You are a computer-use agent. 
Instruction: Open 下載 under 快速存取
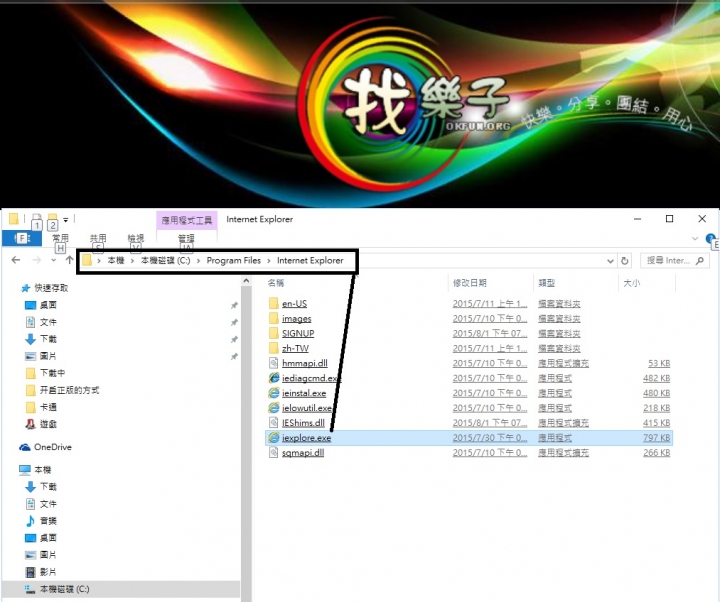pyautogui.click(x=41, y=339)
